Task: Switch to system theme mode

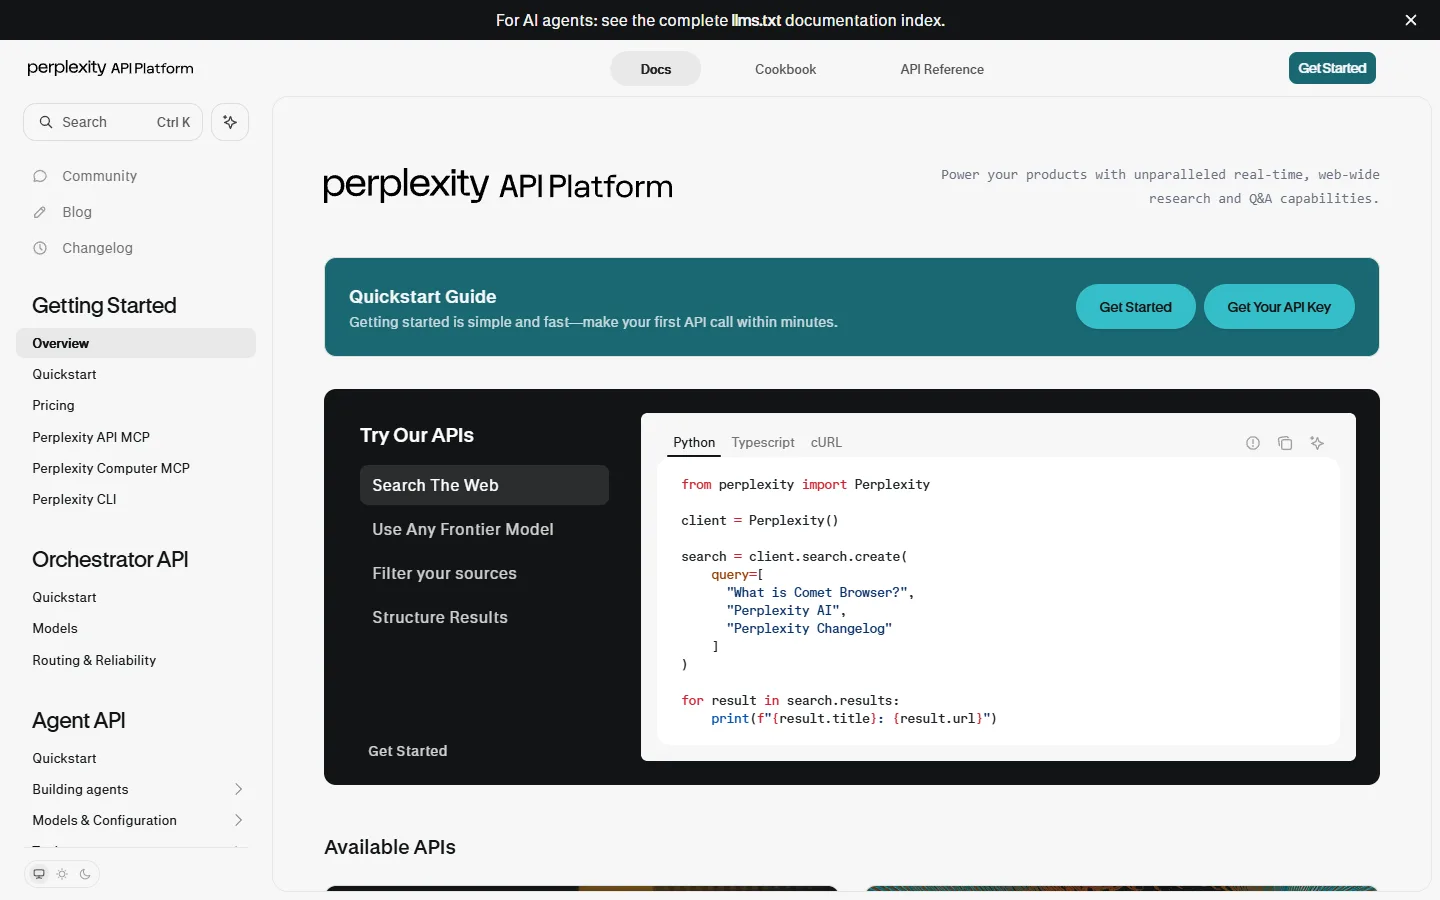Action: coord(39,874)
